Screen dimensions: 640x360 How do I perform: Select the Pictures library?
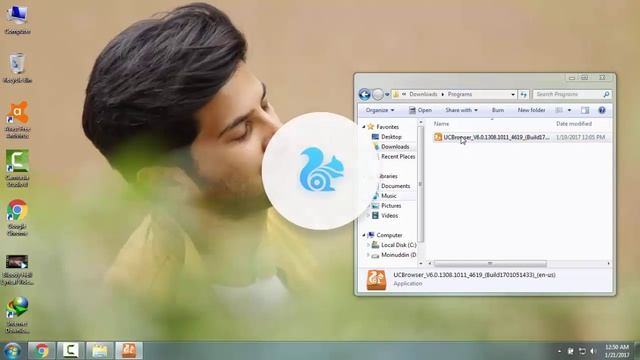391,206
